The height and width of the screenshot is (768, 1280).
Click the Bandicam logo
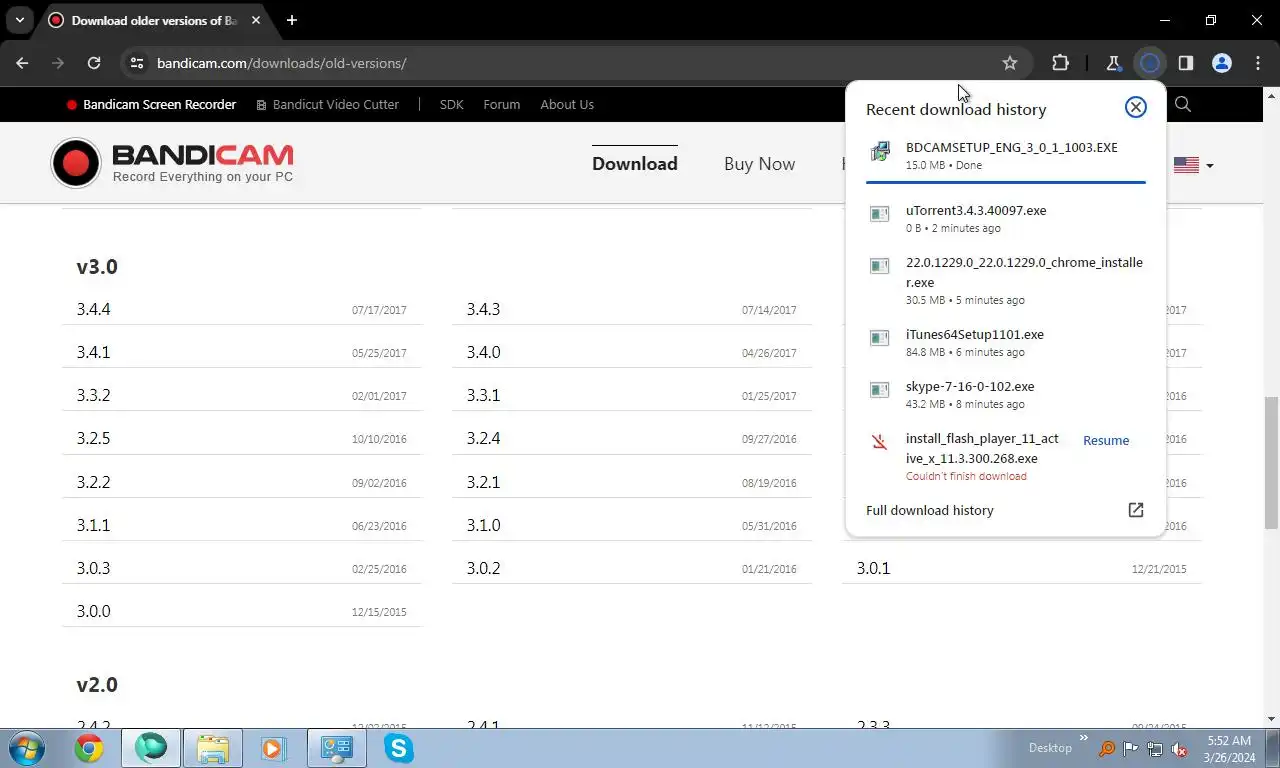[x=172, y=163]
